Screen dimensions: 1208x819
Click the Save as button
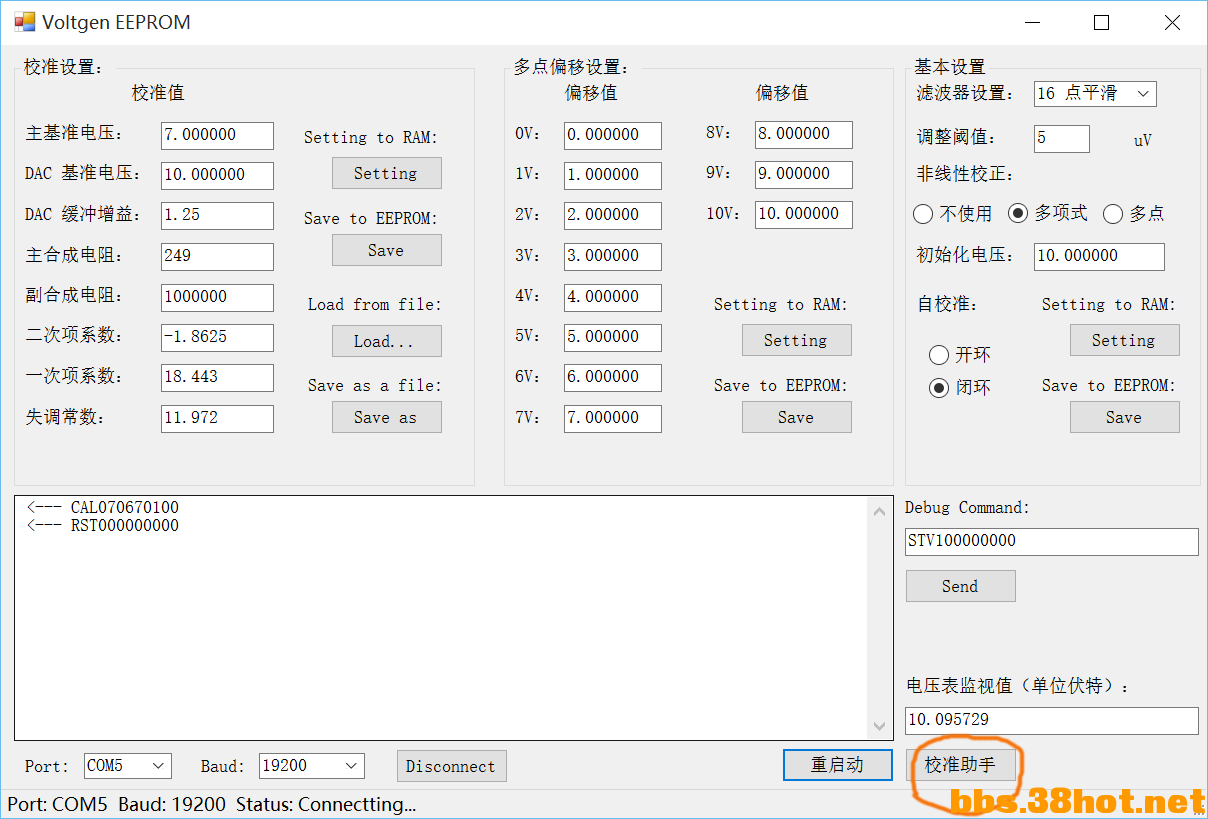pyautogui.click(x=386, y=417)
